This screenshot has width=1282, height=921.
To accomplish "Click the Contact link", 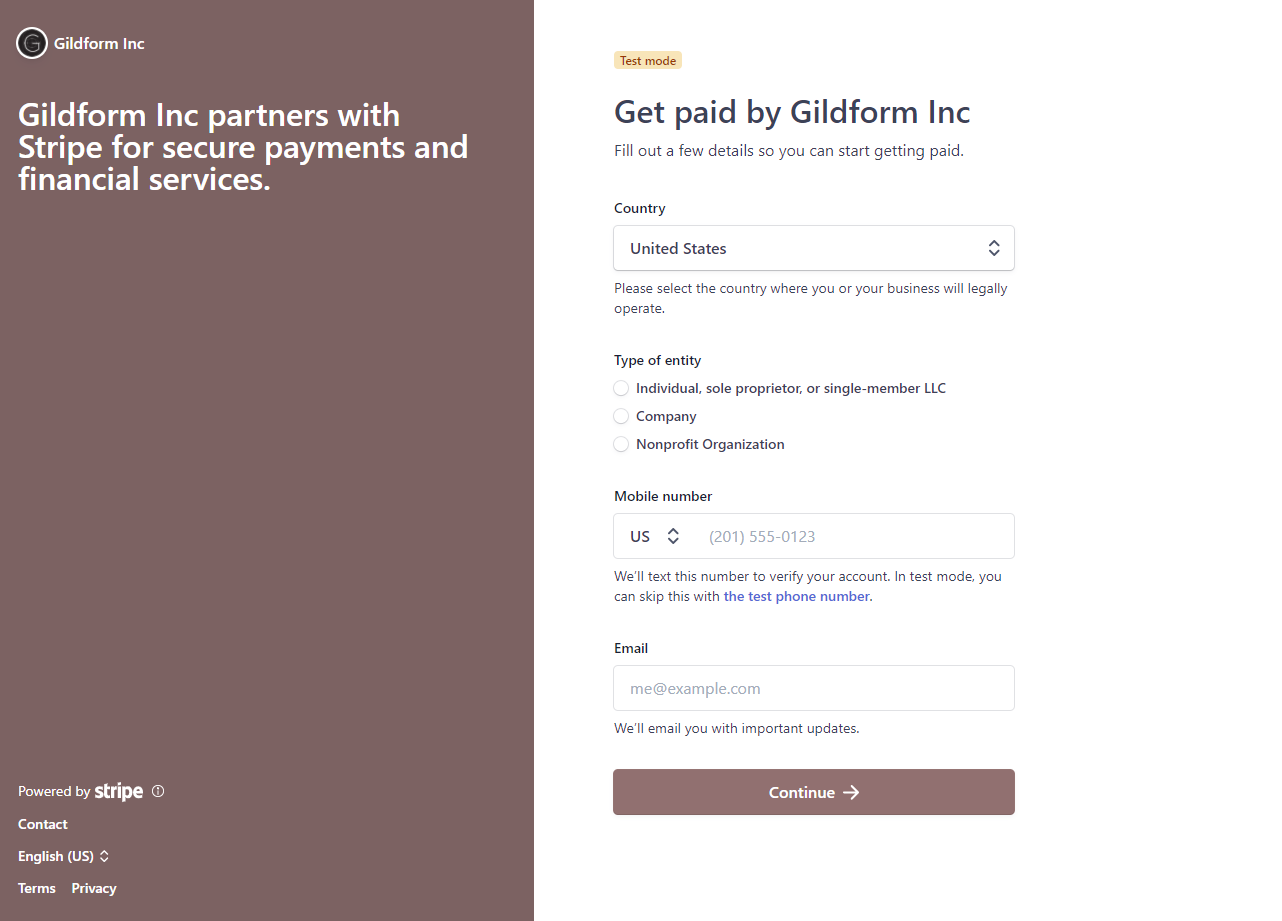I will click(x=43, y=824).
